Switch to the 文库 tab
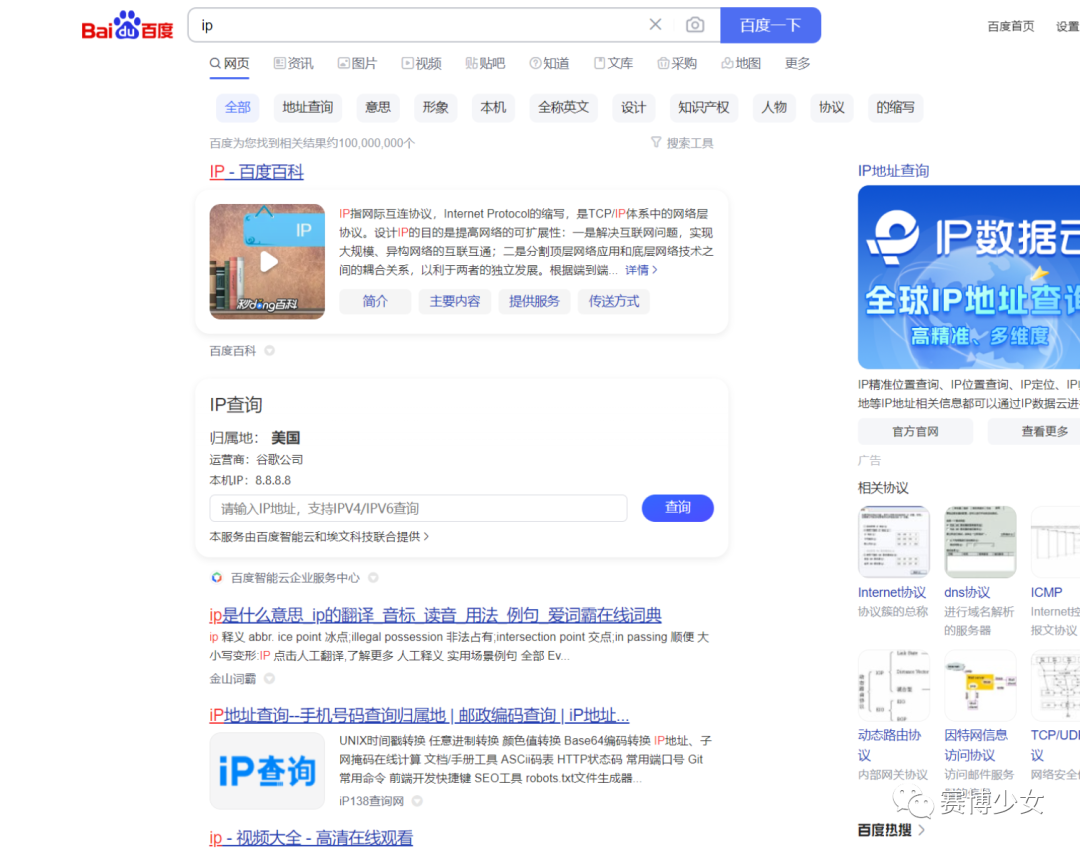1080x850 pixels. (x=614, y=63)
